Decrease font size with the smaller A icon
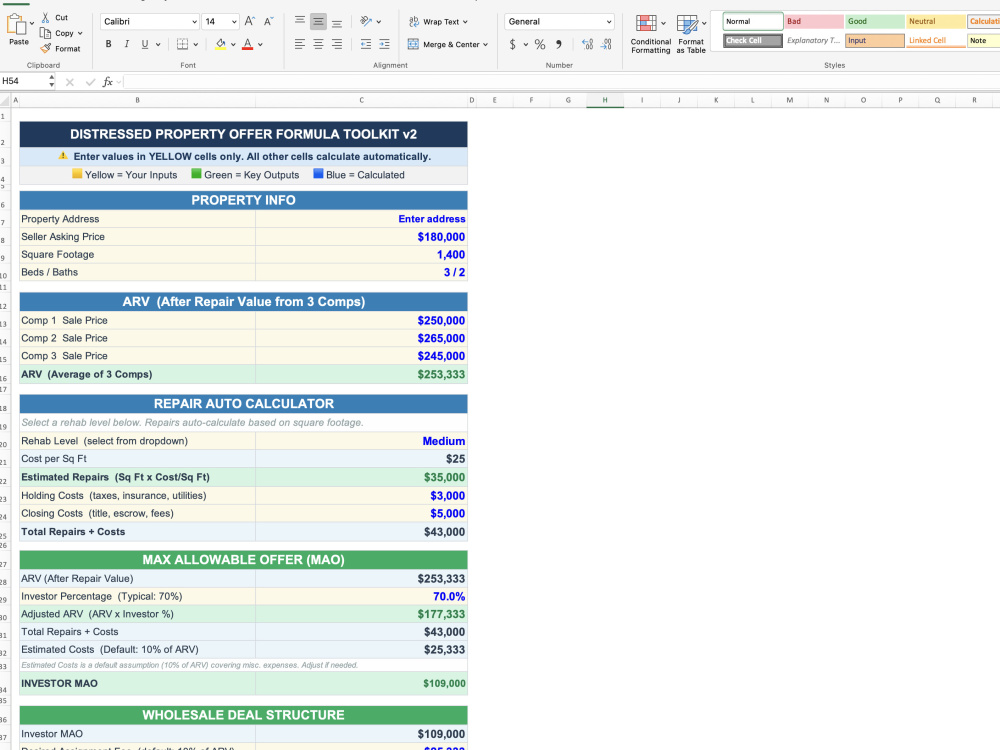 tap(268, 22)
